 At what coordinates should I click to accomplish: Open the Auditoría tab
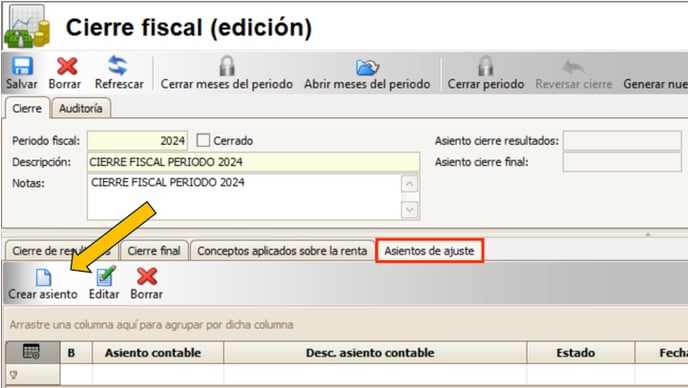[81, 108]
